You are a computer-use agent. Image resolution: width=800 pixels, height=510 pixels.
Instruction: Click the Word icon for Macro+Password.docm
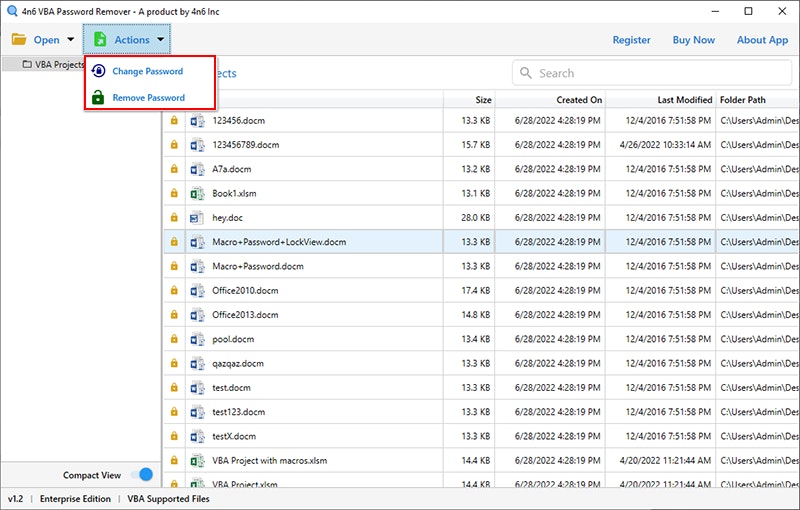[197, 266]
